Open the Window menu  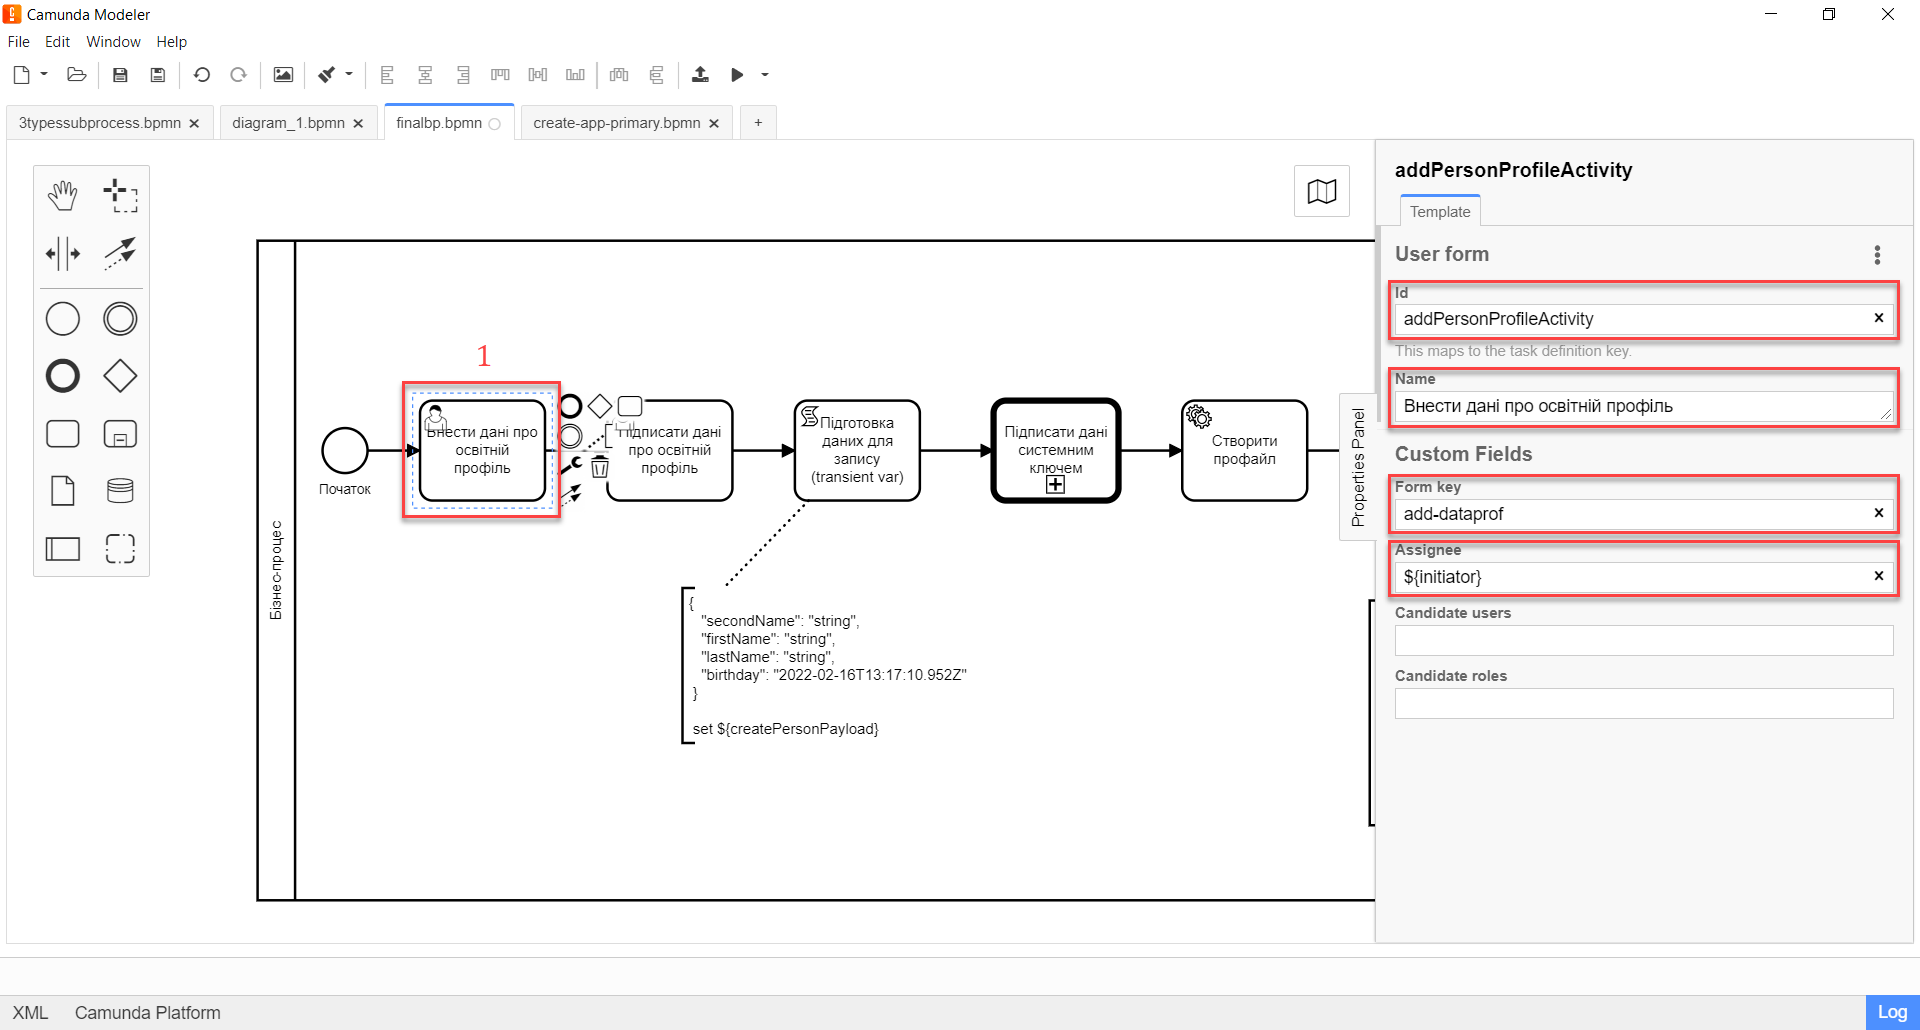[x=113, y=42]
